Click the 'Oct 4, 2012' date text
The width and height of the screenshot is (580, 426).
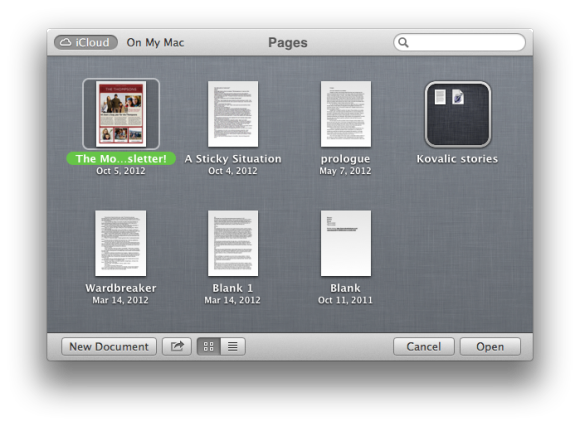(x=233, y=171)
